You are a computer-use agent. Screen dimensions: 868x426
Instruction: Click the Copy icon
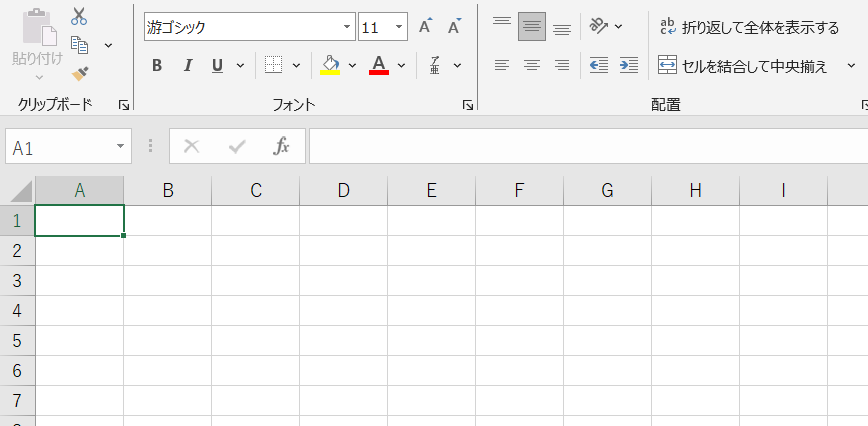[x=80, y=45]
